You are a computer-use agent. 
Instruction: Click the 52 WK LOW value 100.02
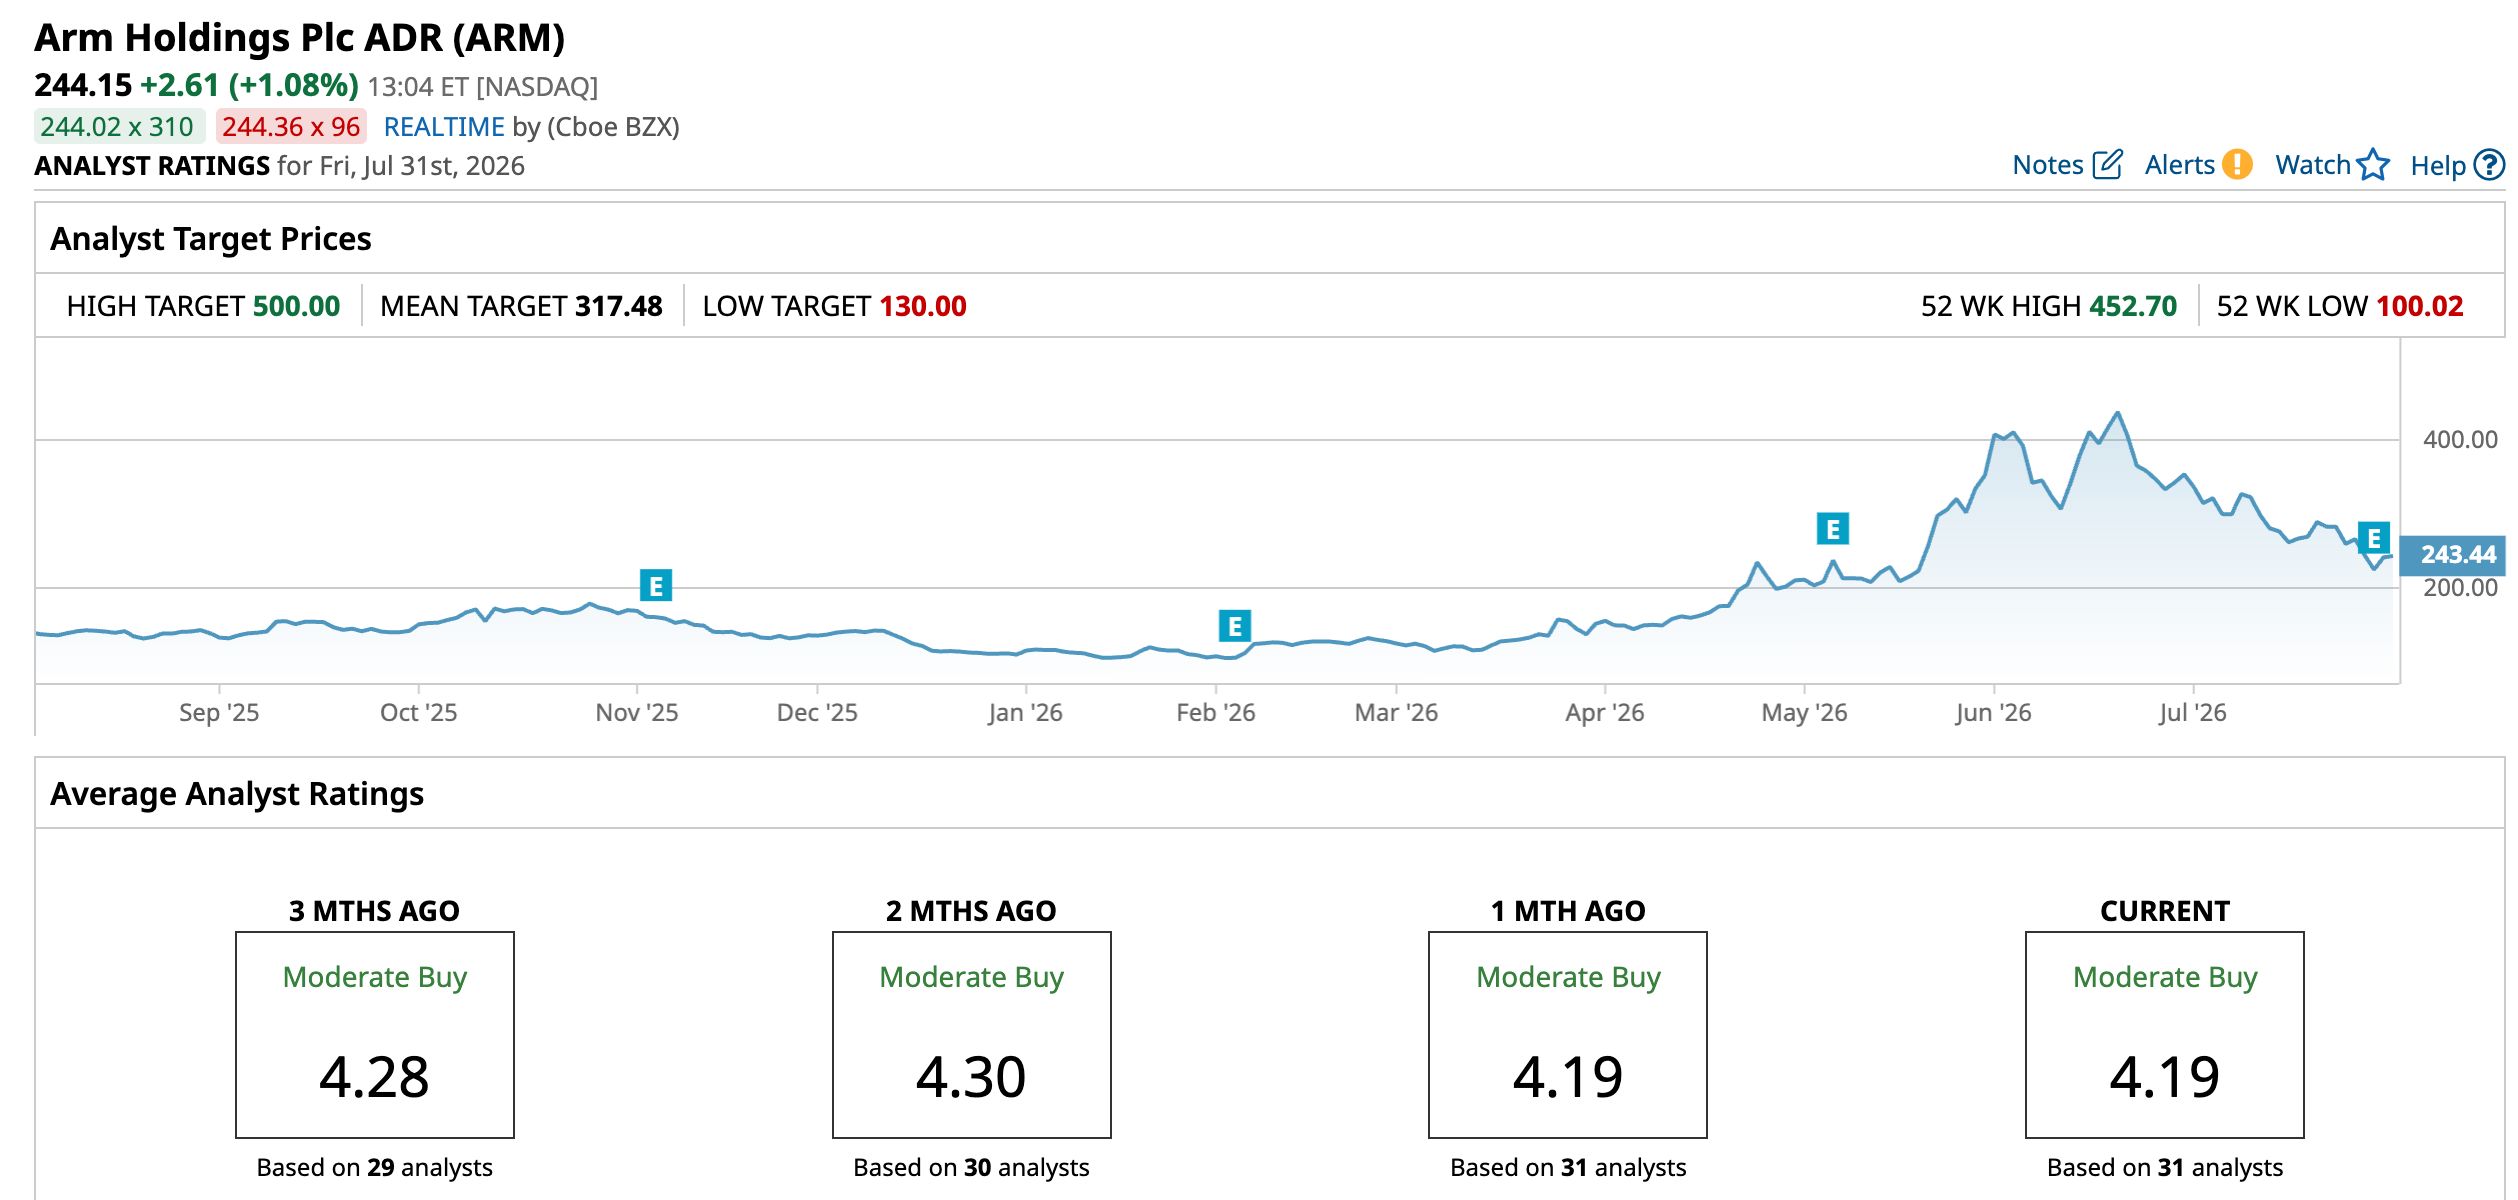tap(2420, 306)
